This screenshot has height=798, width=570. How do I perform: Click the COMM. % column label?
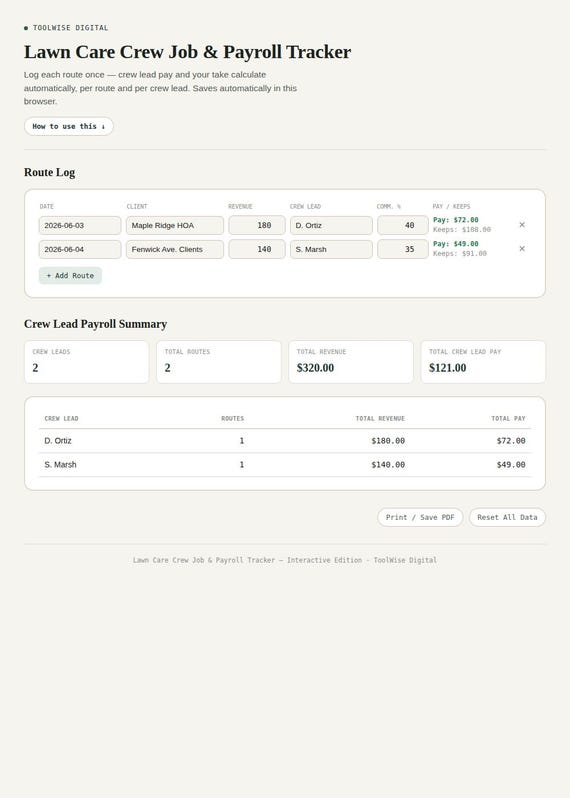pos(388,207)
